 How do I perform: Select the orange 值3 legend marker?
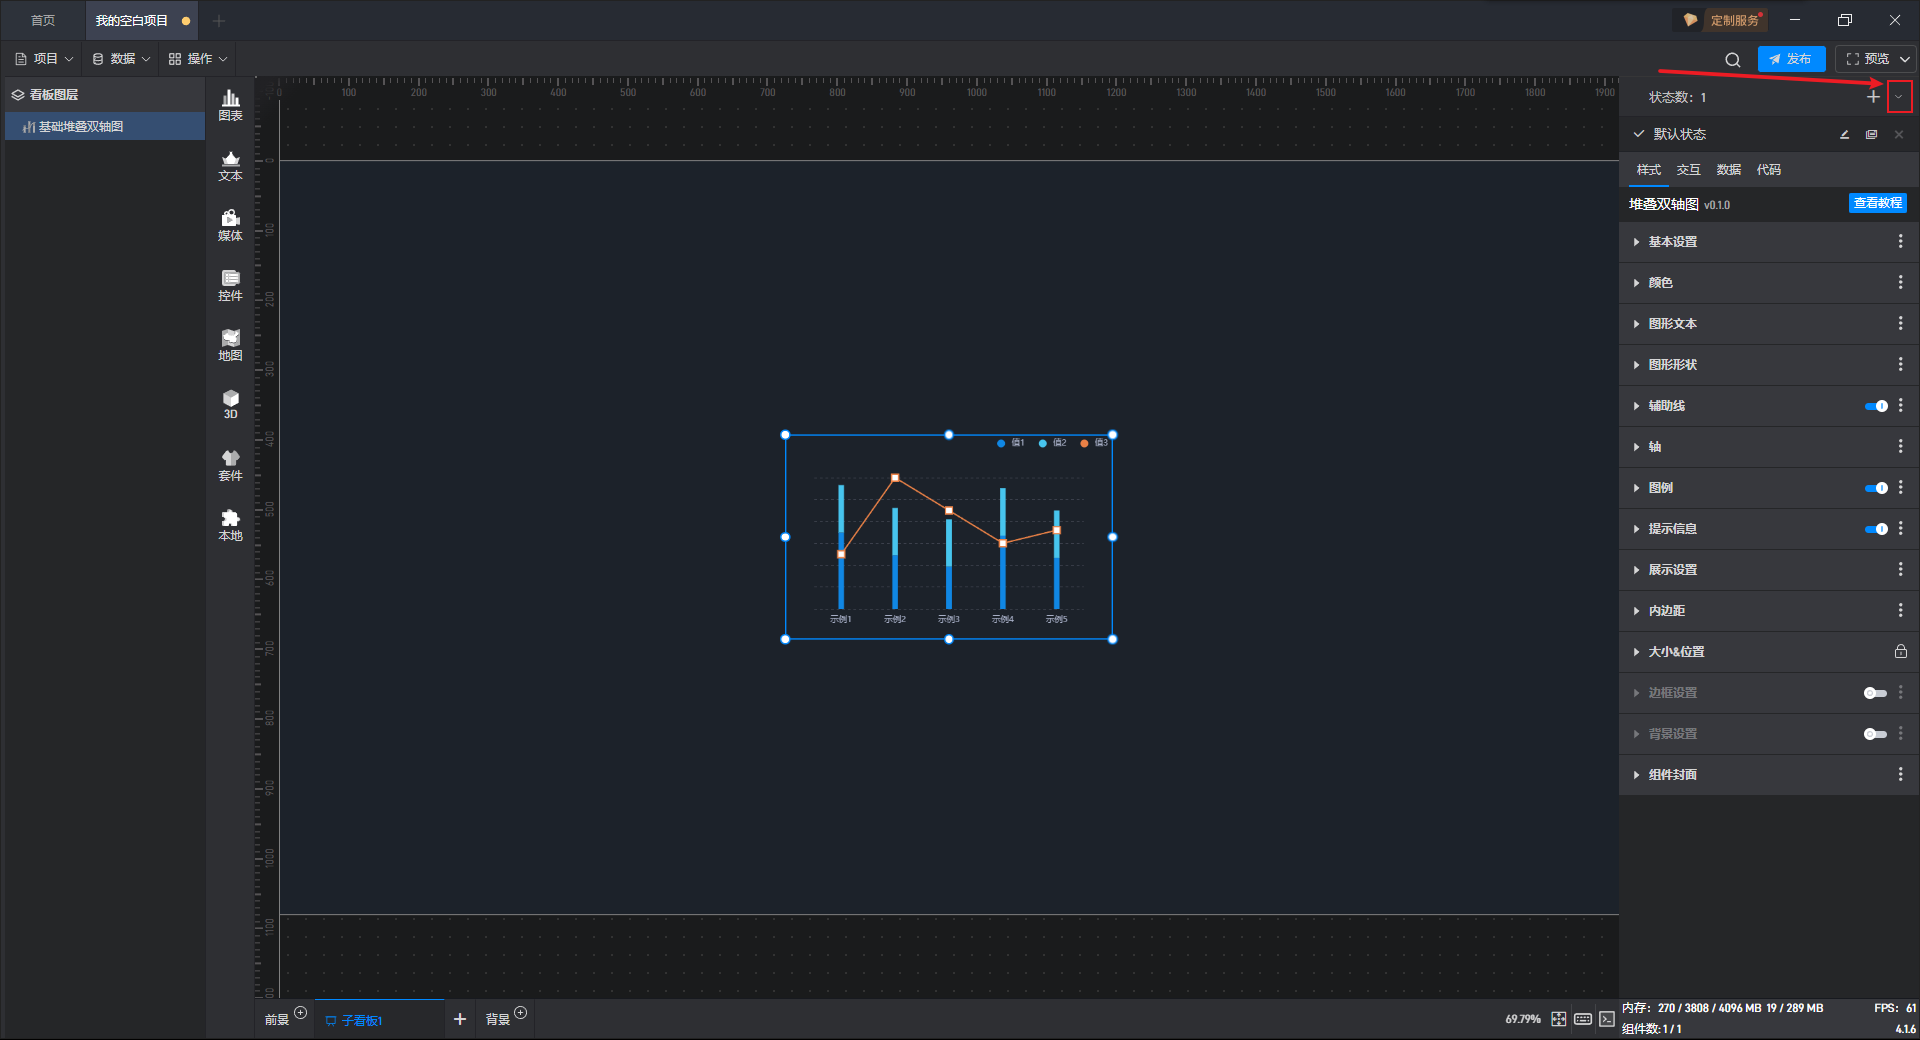(1084, 443)
